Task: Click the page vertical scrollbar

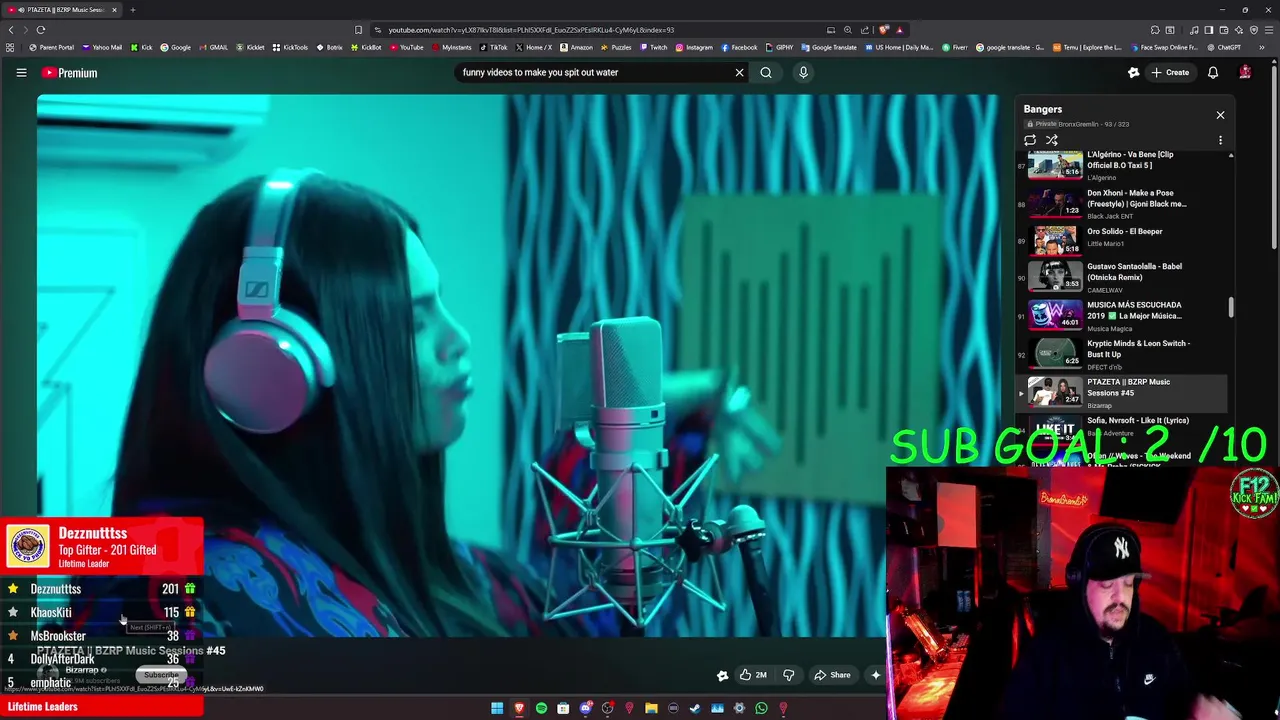Action: pyautogui.click(x=1275, y=155)
